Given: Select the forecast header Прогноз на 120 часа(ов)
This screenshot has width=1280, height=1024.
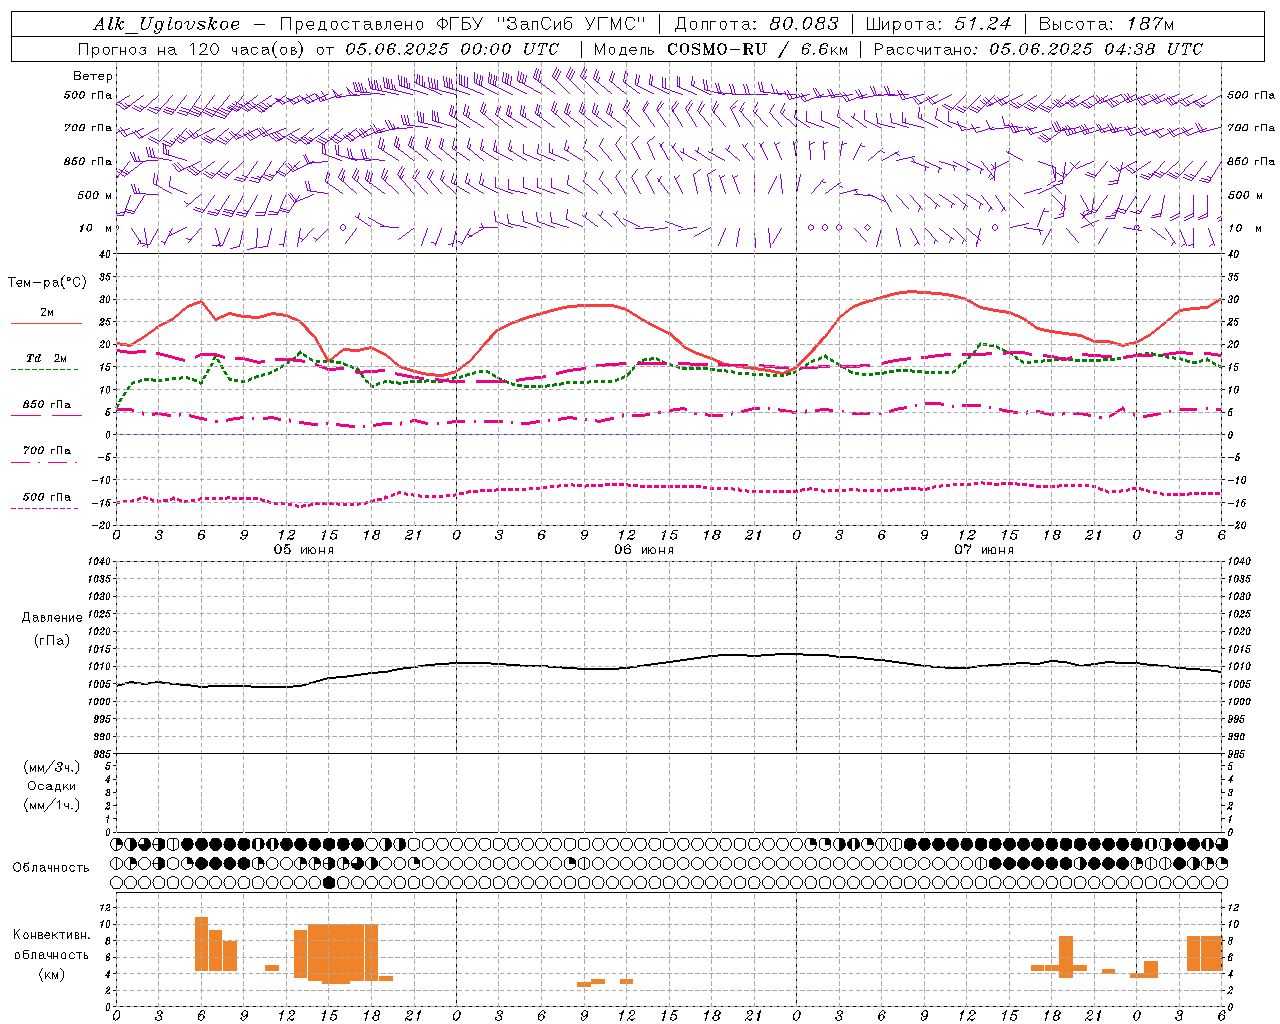Looking at the screenshot, I should (x=192, y=49).
